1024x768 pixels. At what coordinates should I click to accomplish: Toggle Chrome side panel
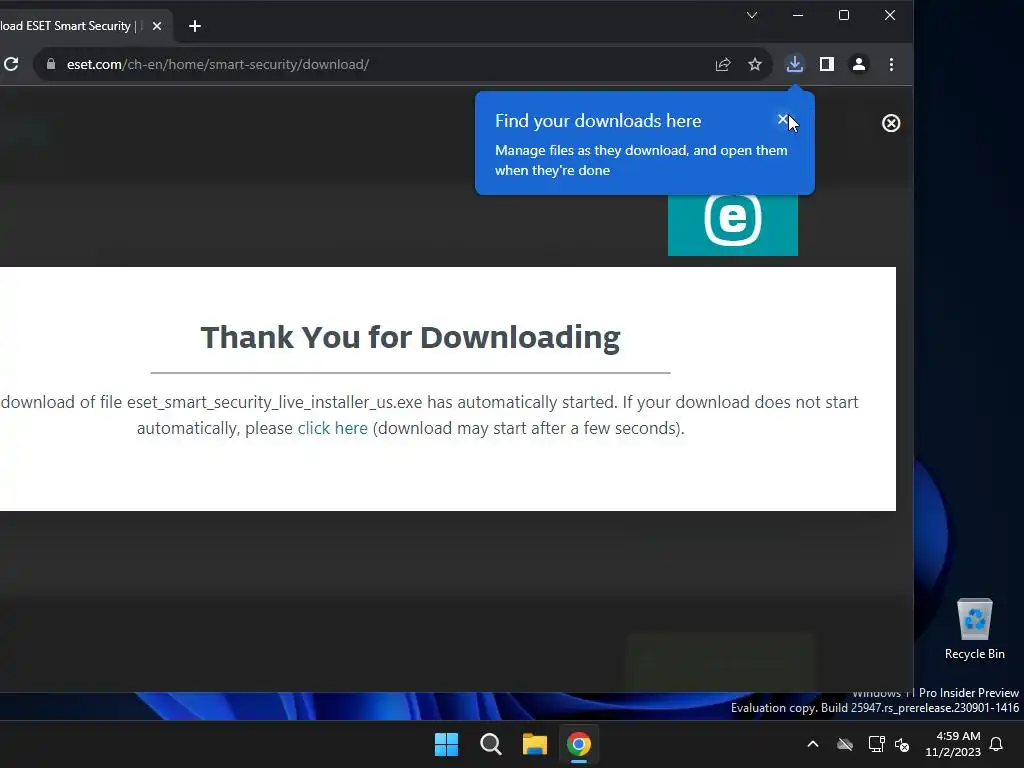point(827,64)
